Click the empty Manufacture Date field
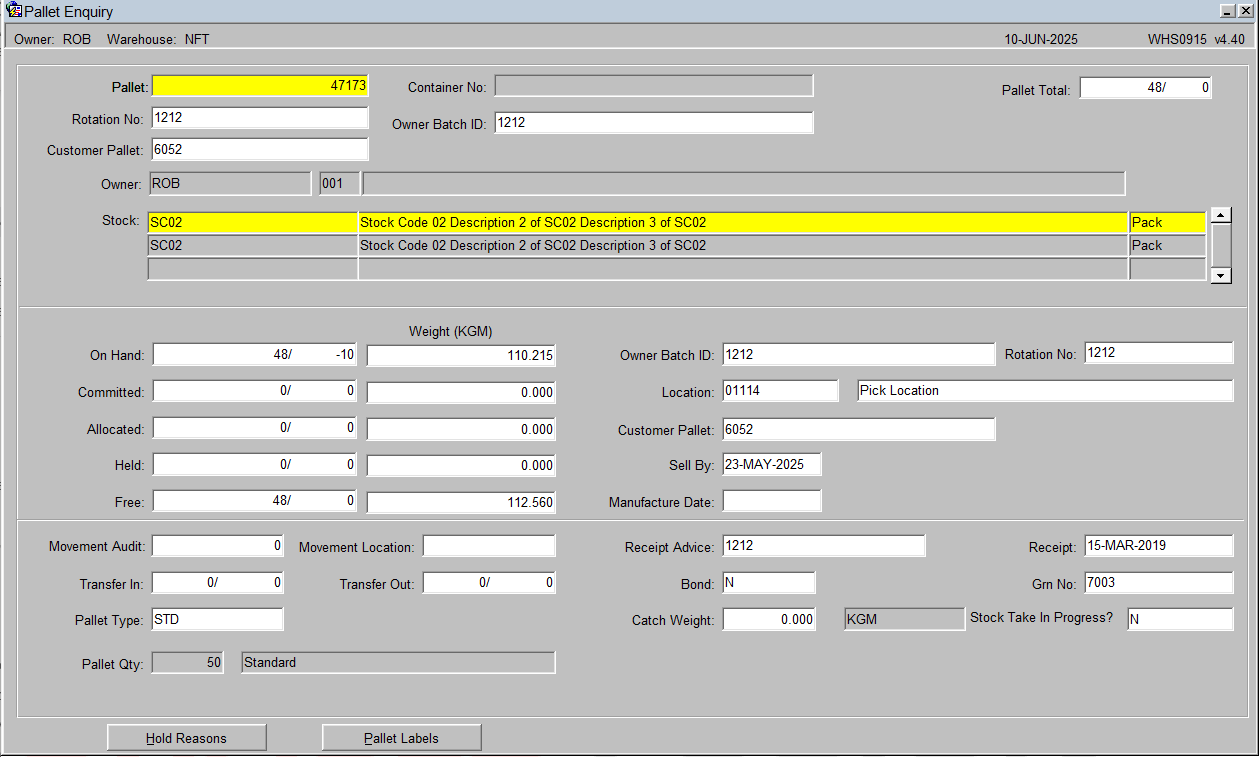Image resolution: width=1260 pixels, height=757 pixels. [x=771, y=501]
